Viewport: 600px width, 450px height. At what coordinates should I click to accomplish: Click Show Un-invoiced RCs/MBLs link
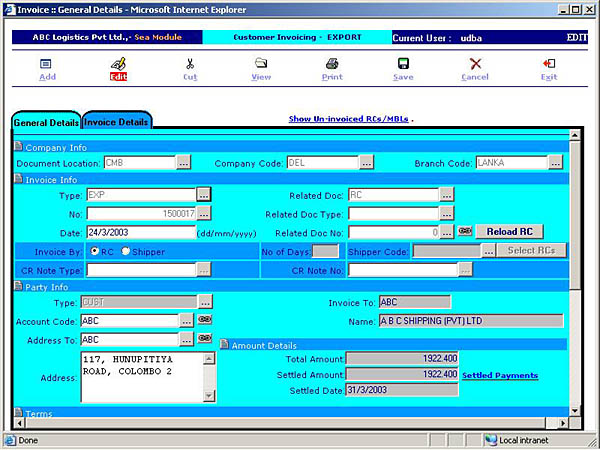click(348, 119)
